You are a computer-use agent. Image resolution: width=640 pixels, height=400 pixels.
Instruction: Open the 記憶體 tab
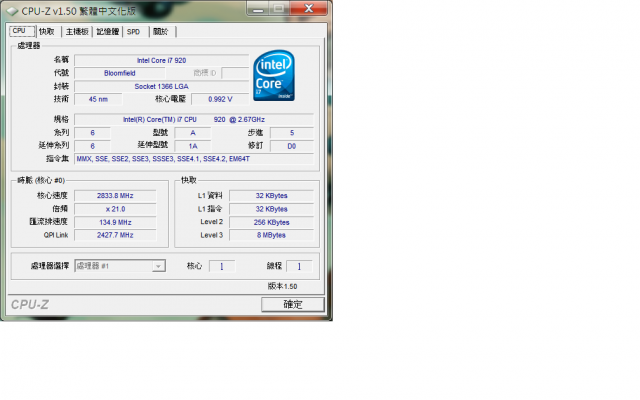(108, 31)
